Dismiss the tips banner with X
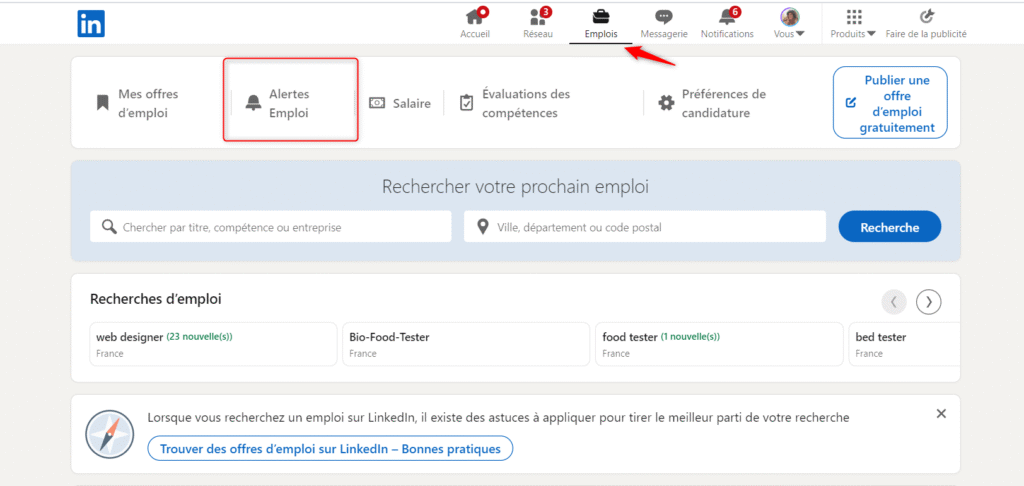 point(941,413)
